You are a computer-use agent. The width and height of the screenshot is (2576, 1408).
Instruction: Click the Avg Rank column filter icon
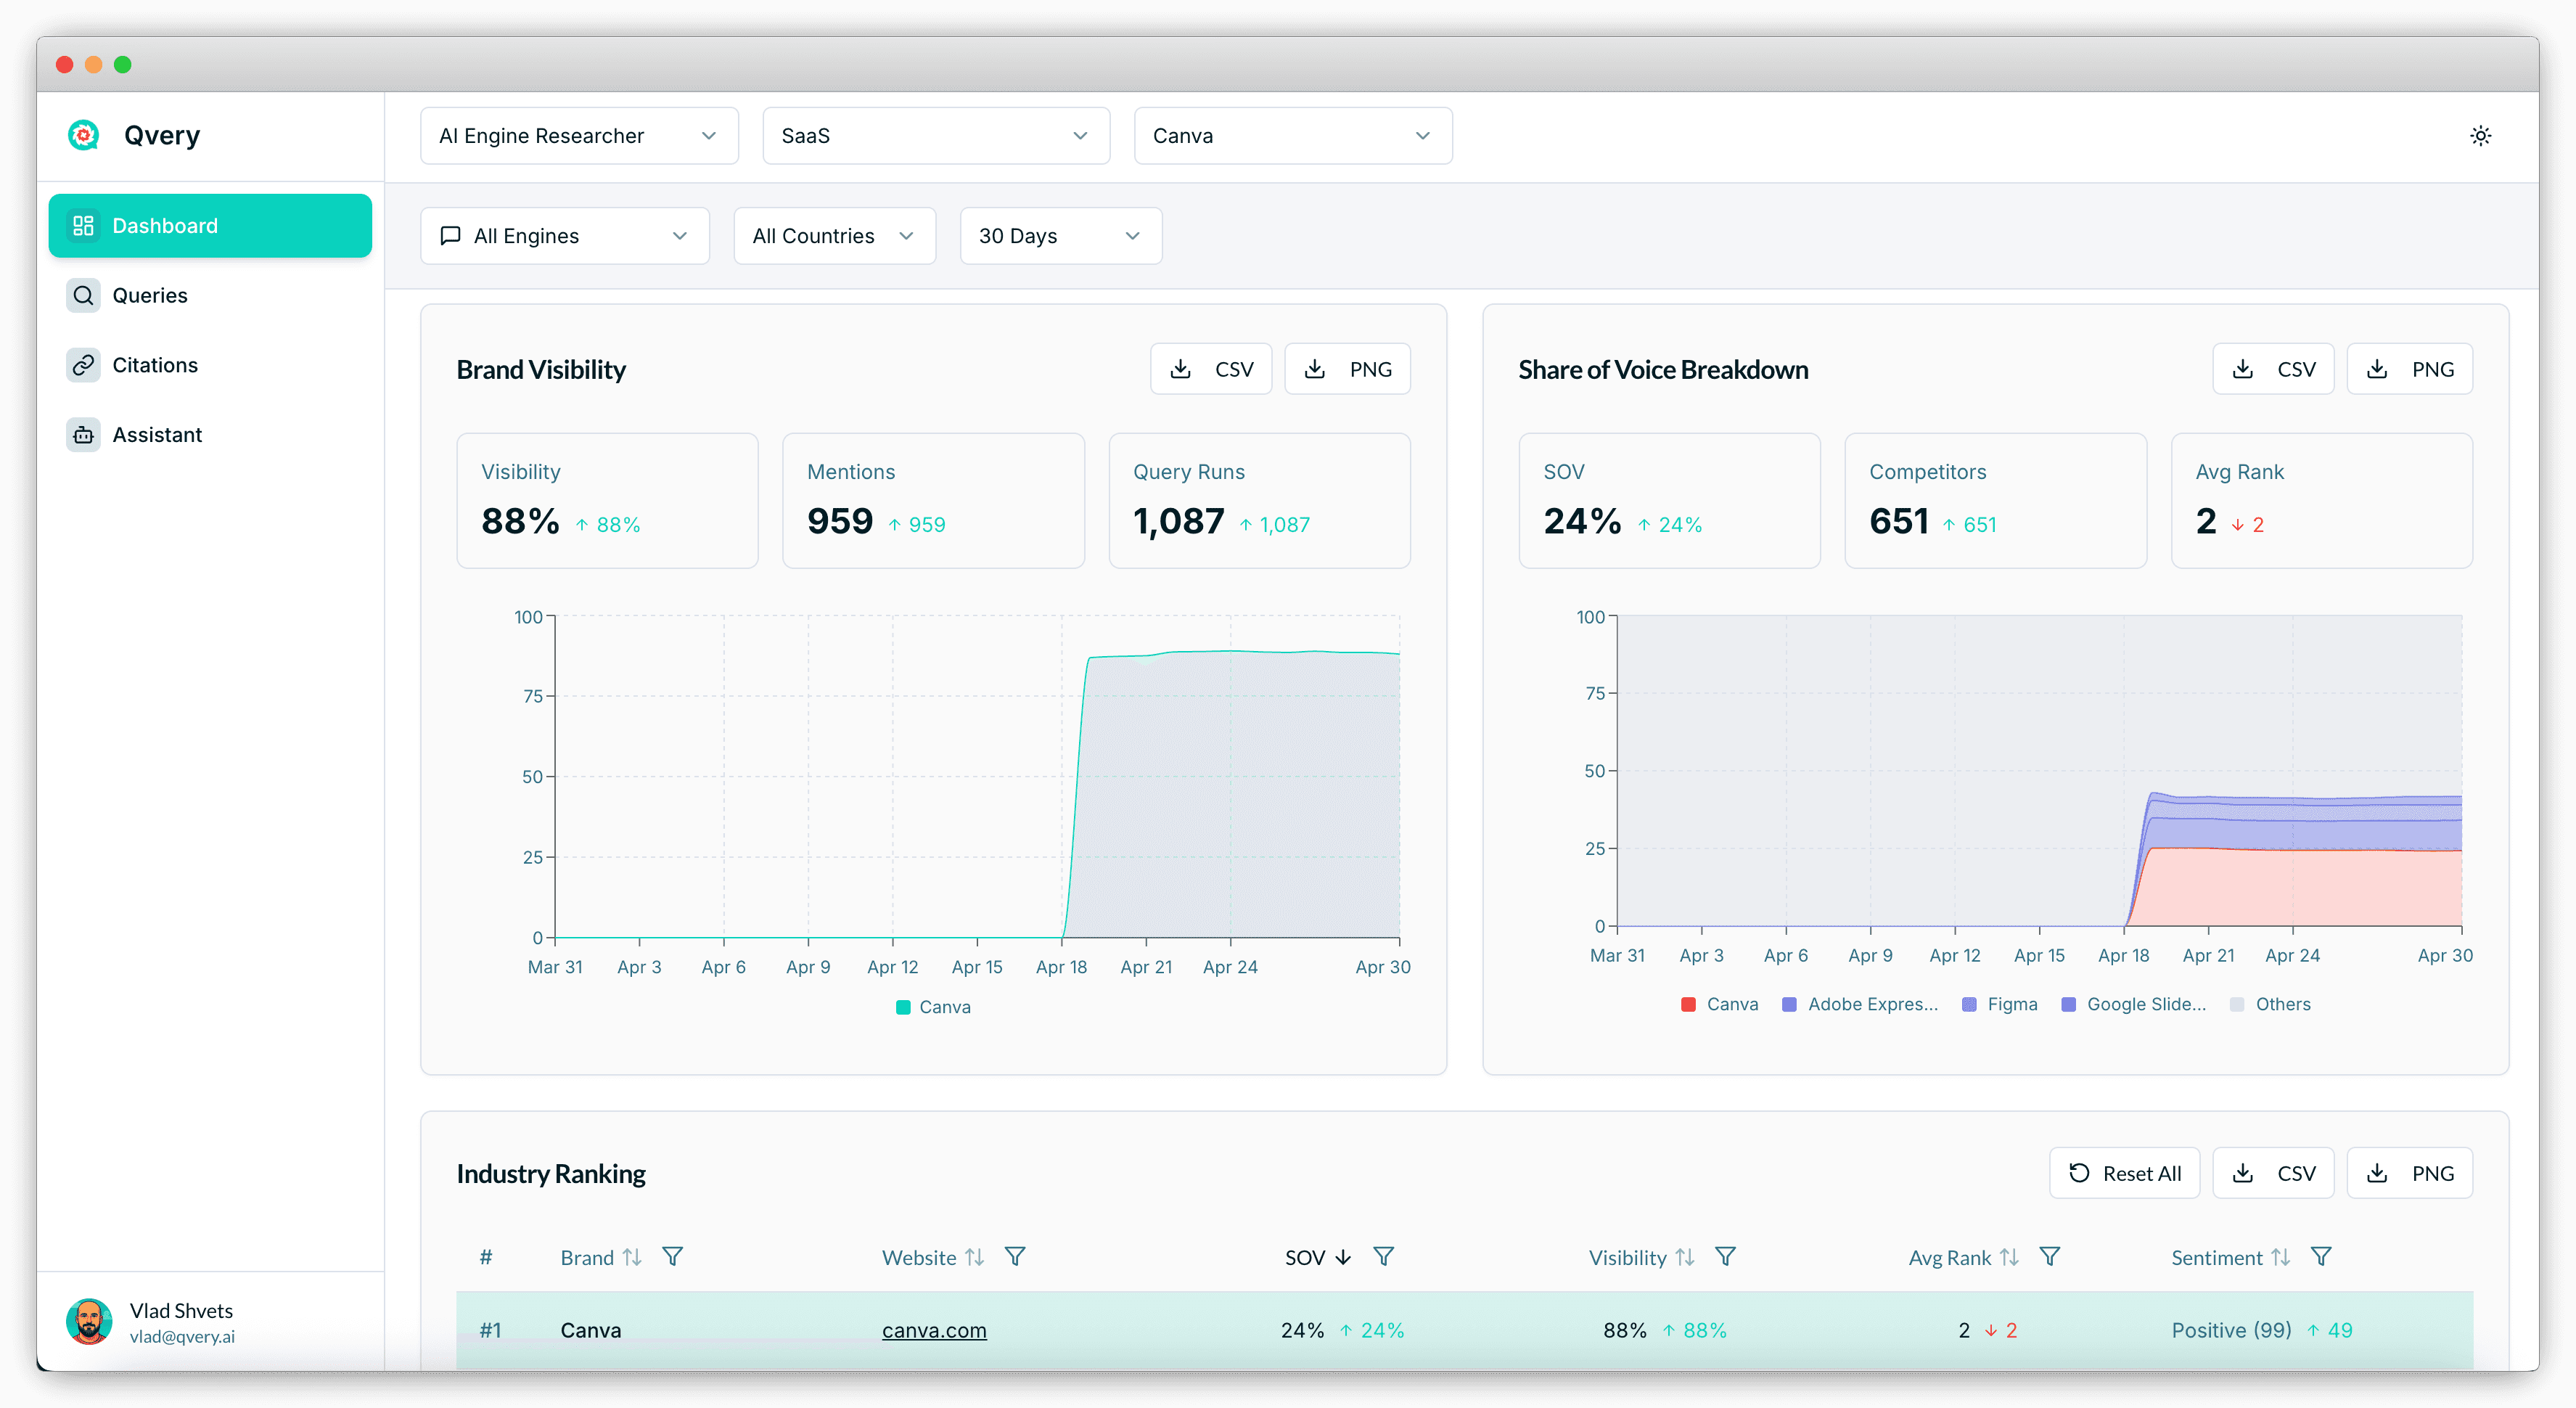point(2050,1257)
